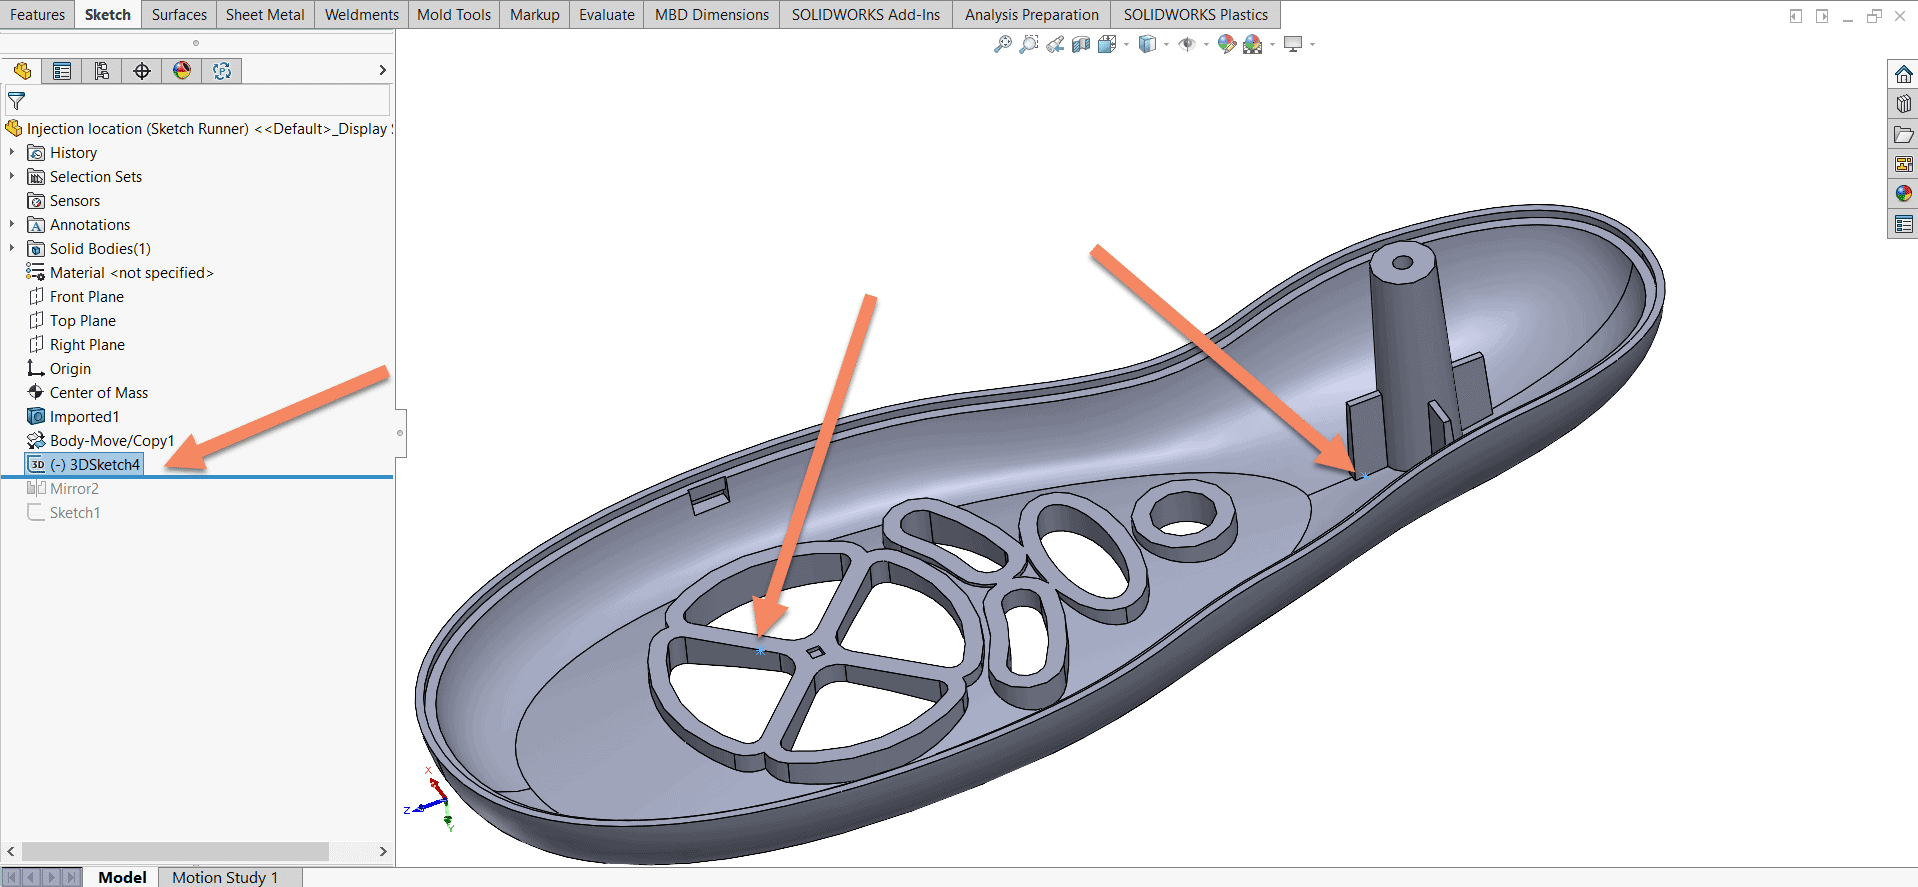Expand the Annotations tree node
1918x887 pixels.
(12, 225)
